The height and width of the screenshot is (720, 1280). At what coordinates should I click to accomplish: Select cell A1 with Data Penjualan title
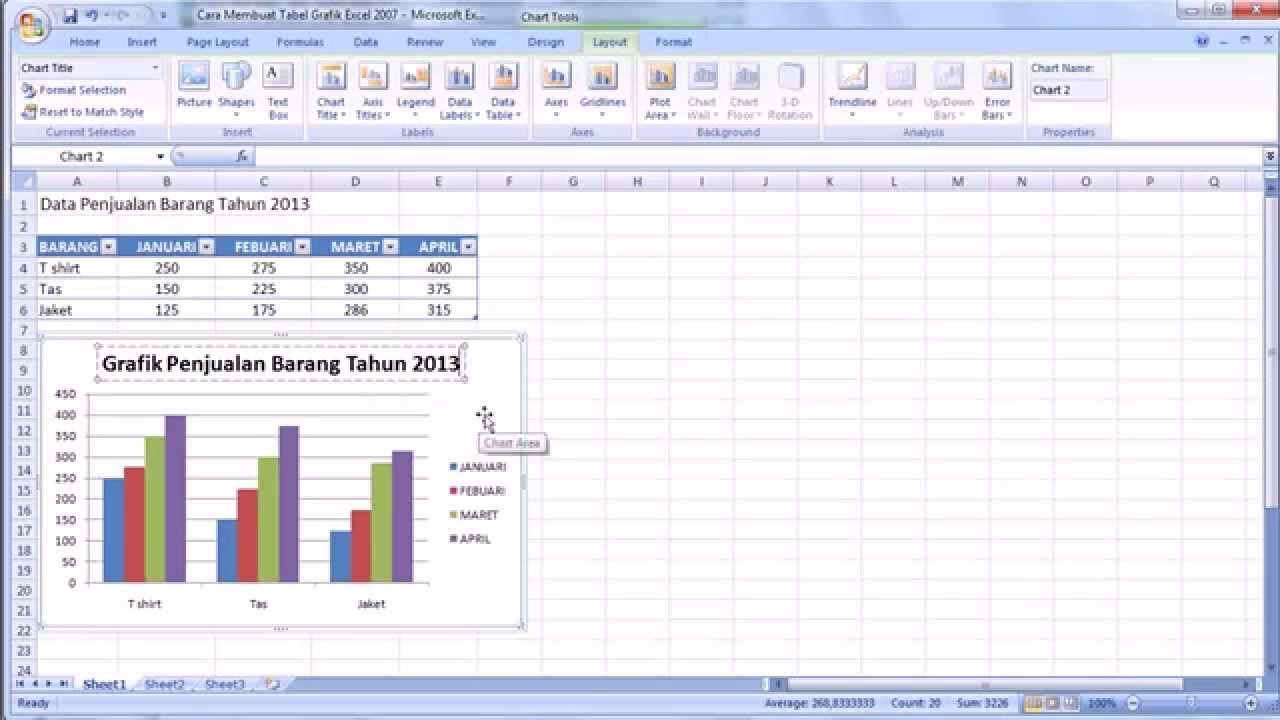coord(77,204)
